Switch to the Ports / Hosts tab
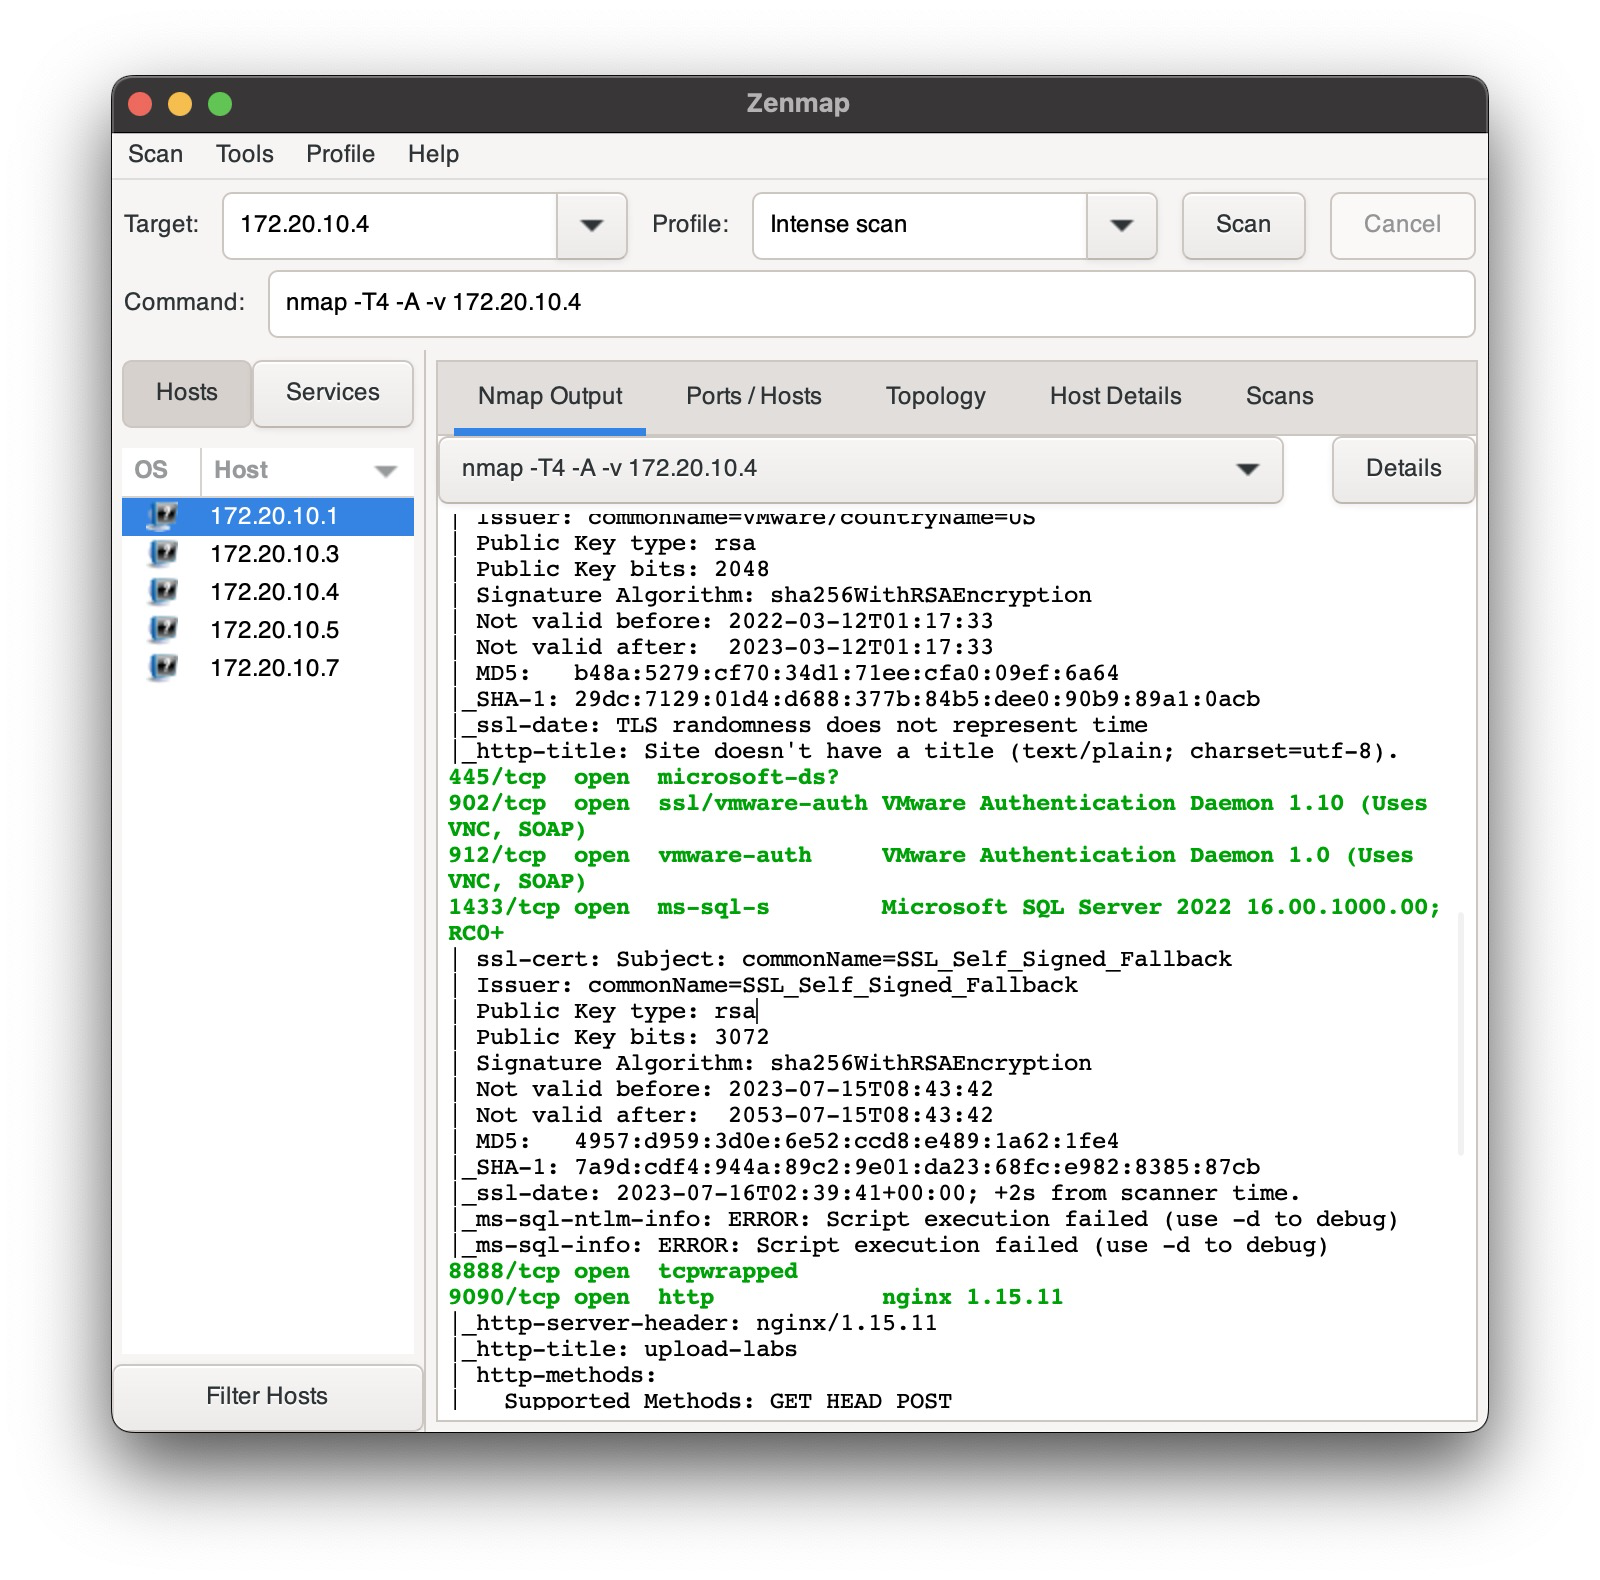This screenshot has height=1580, width=1600. pyautogui.click(x=754, y=397)
